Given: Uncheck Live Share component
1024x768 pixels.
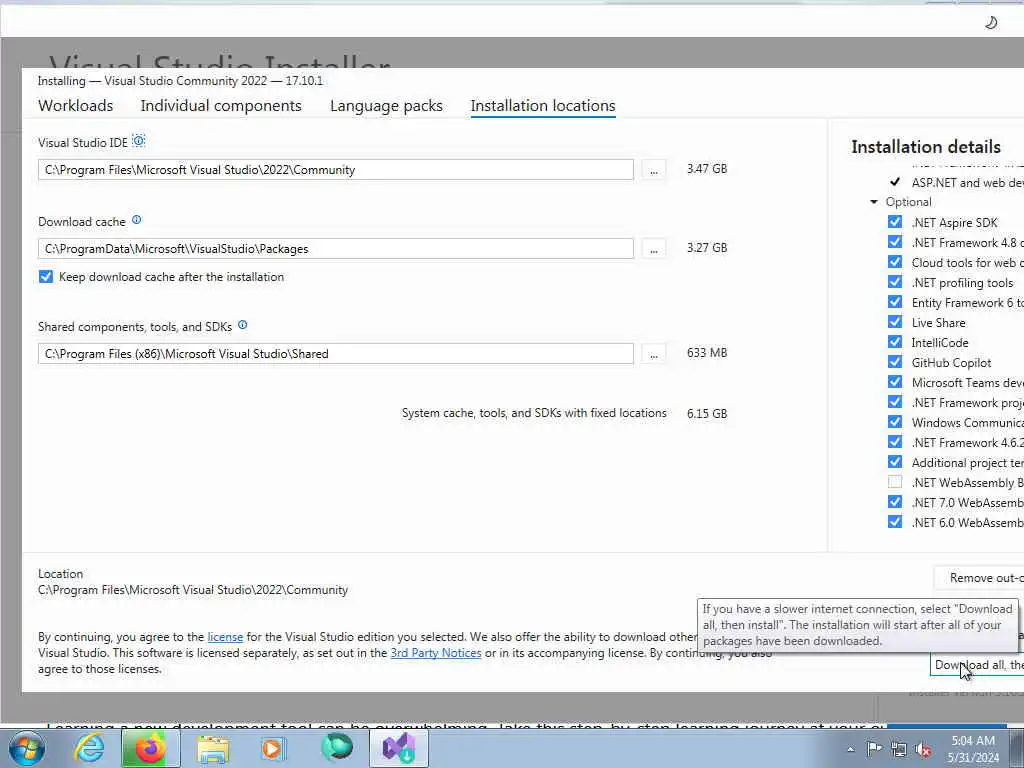Looking at the screenshot, I should point(895,322).
